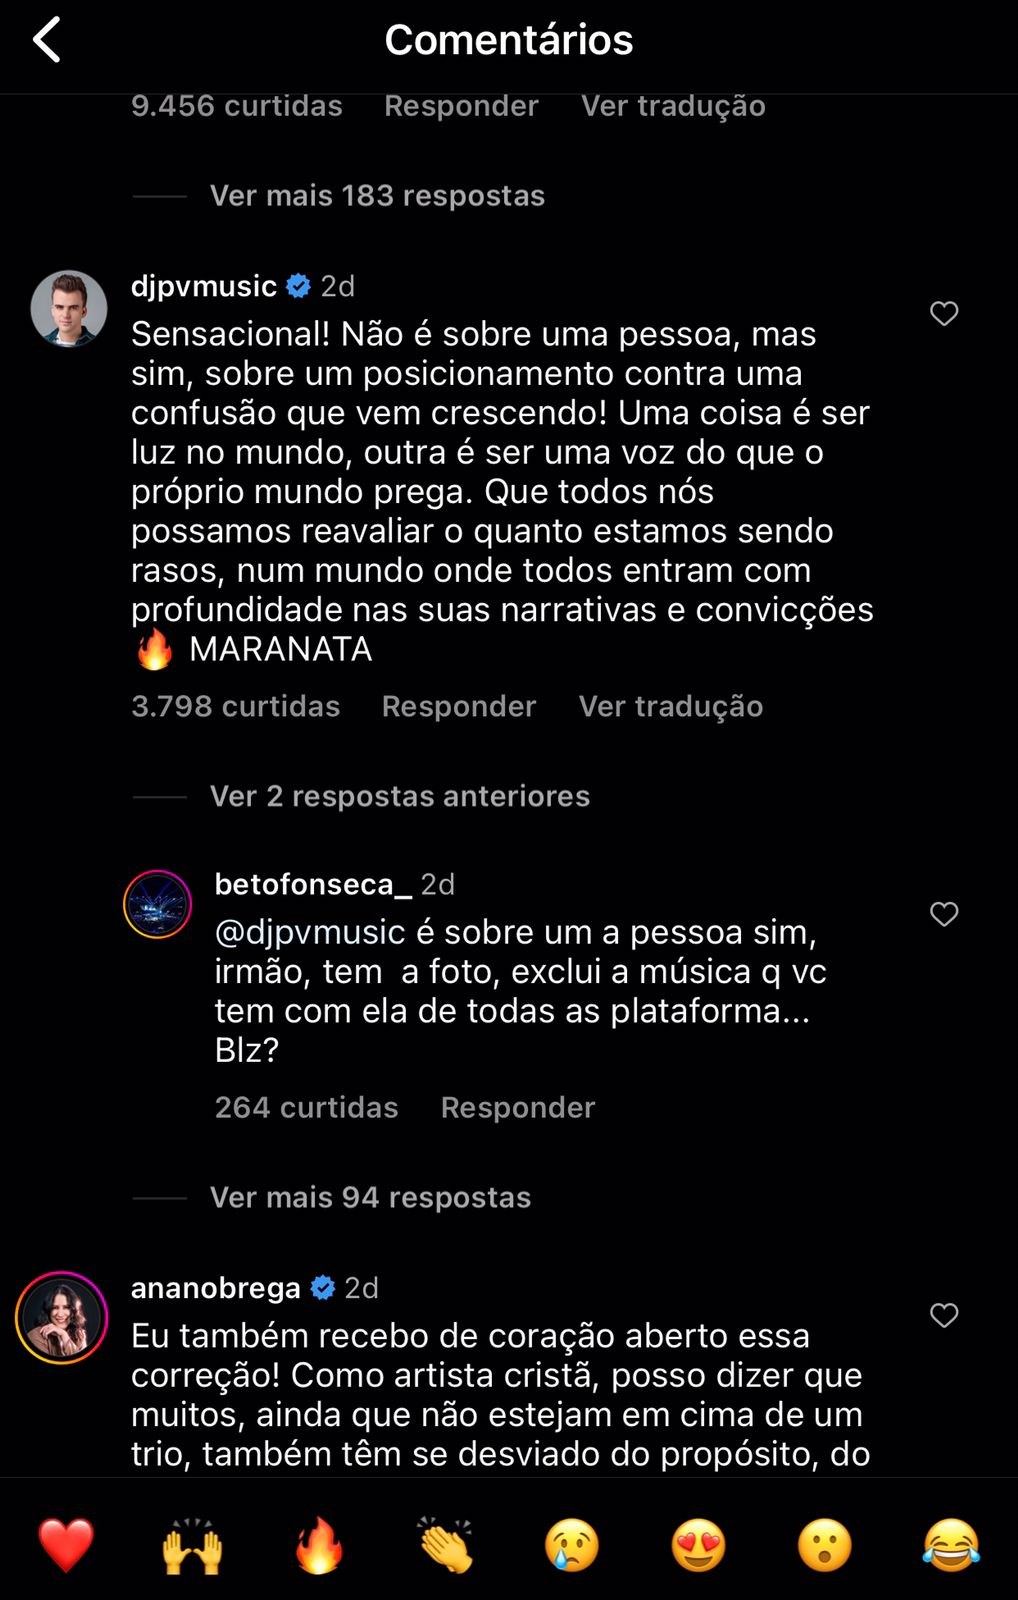Image resolution: width=1018 pixels, height=1600 pixels.
Task: Like betofonseca_'s reply with heart
Action: pos(944,914)
